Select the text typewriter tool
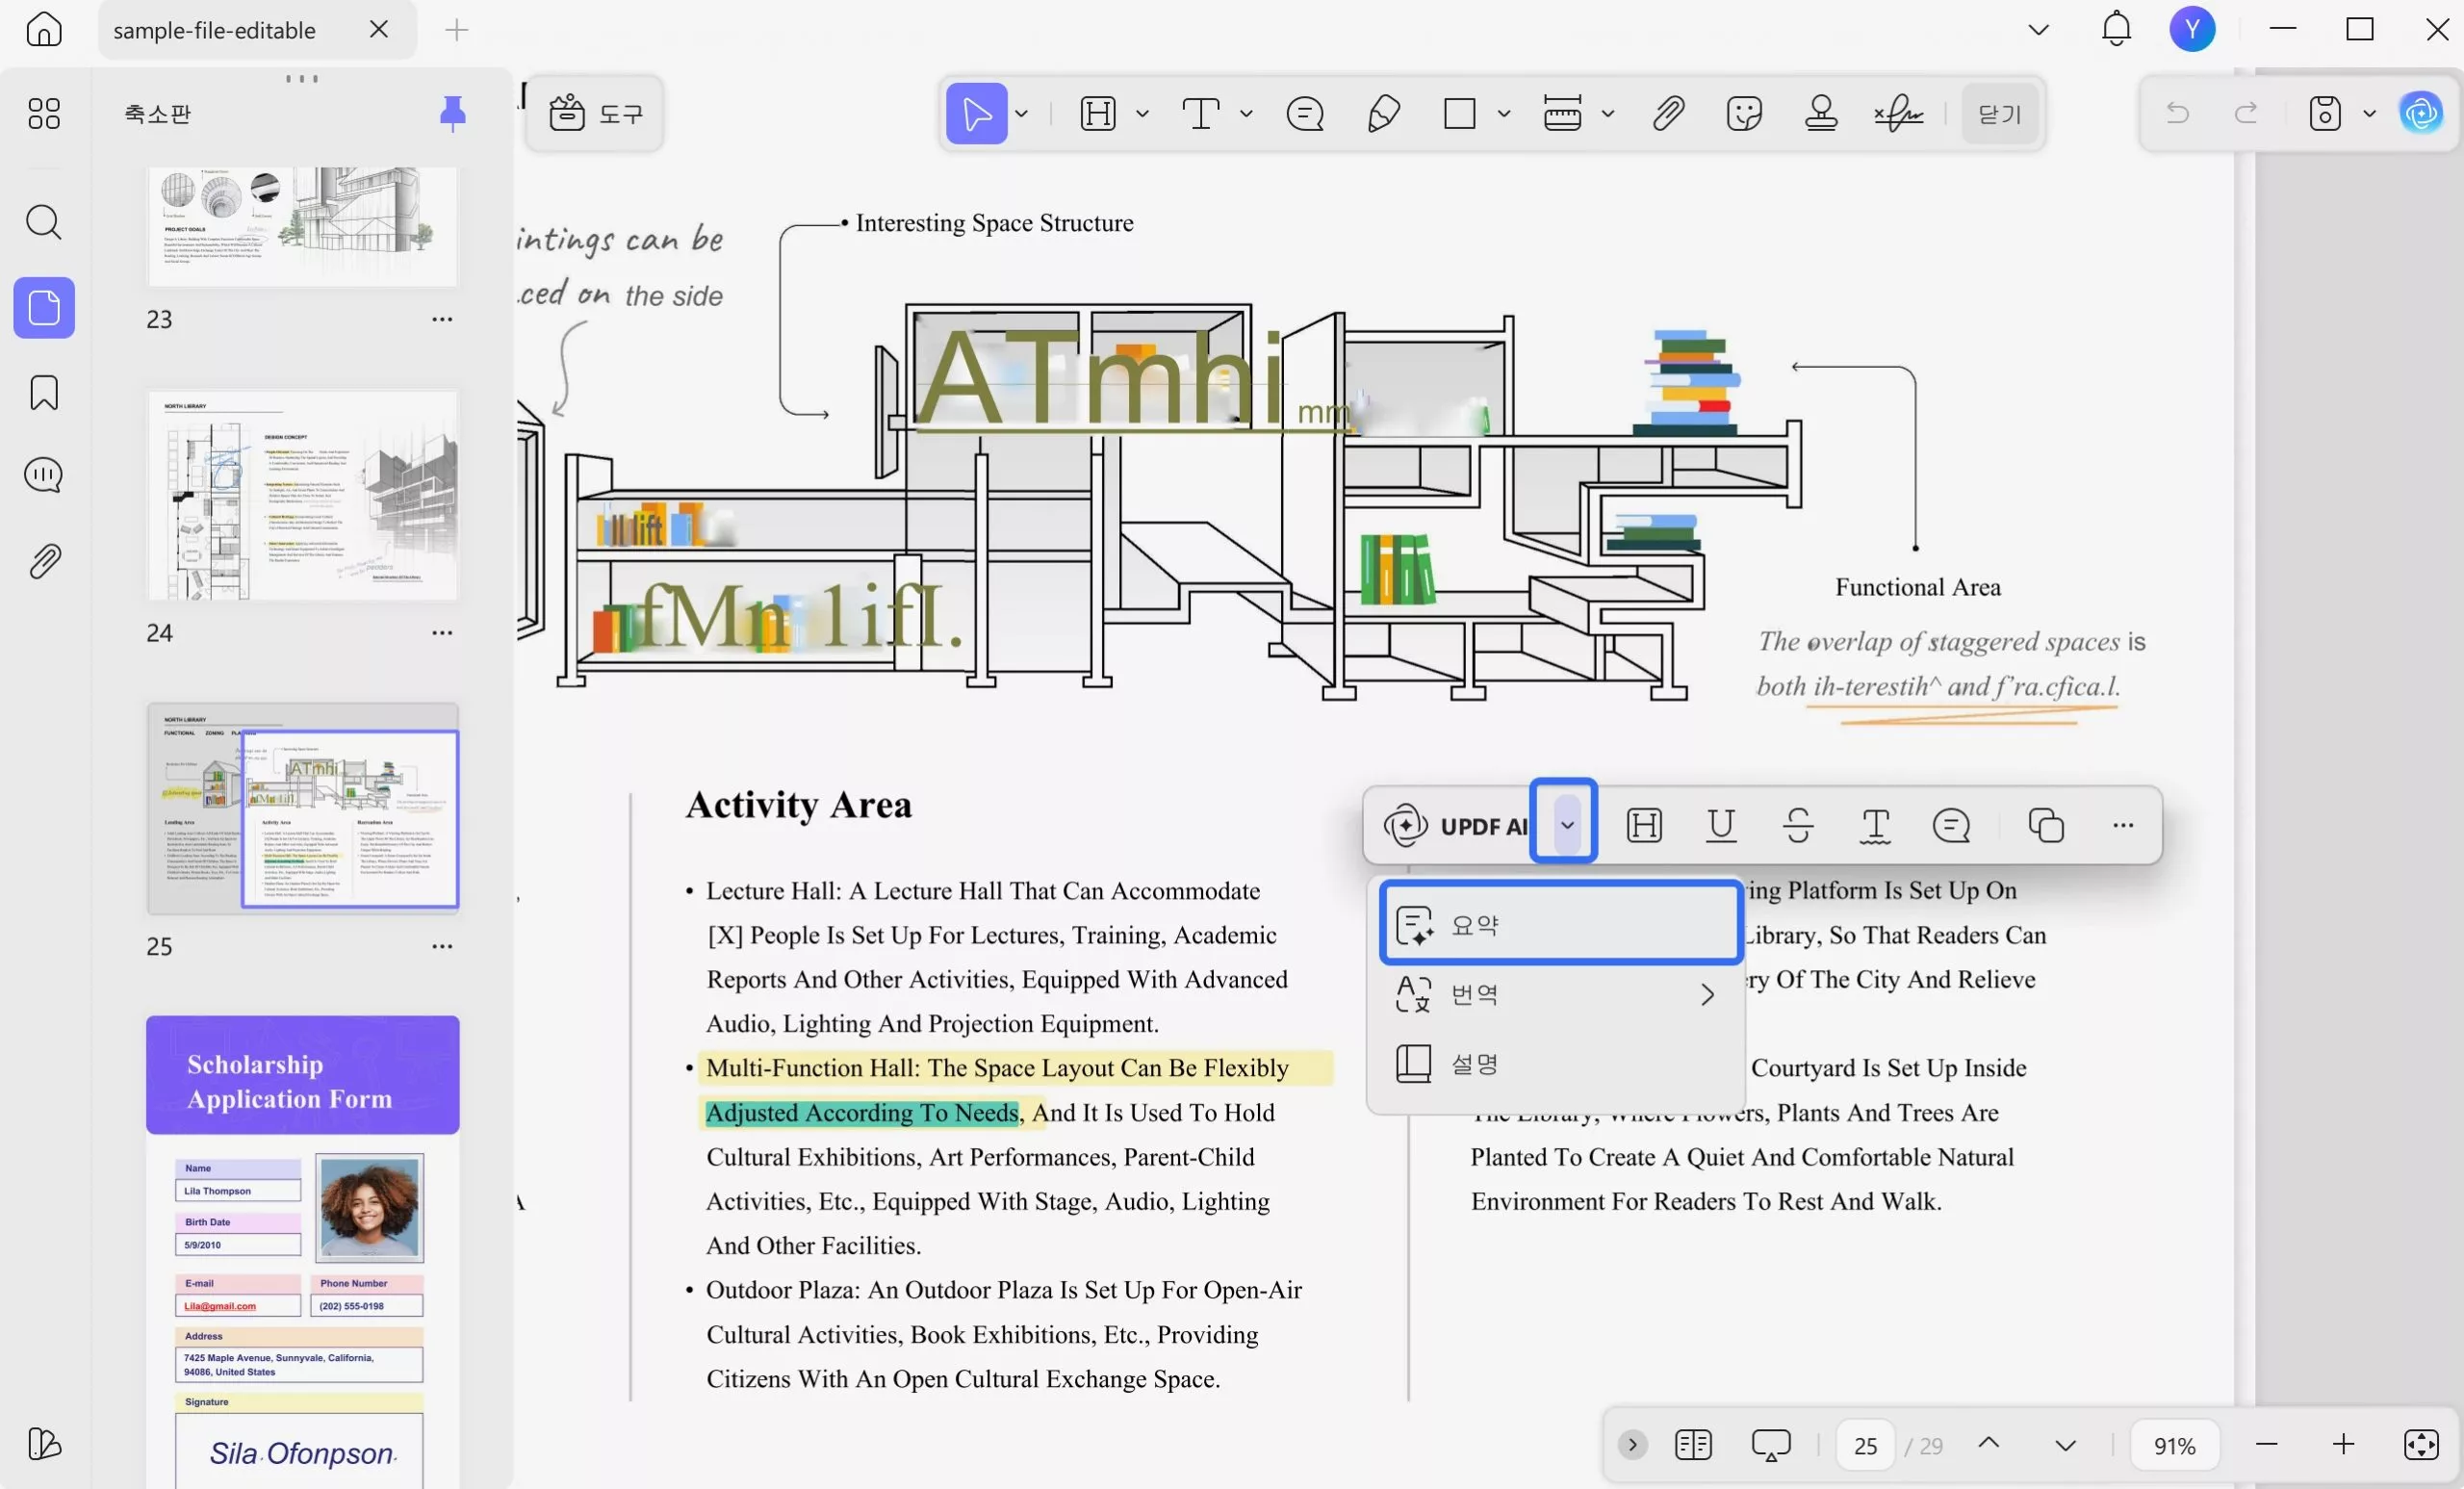This screenshot has width=2464, height=1489. coord(1201,113)
